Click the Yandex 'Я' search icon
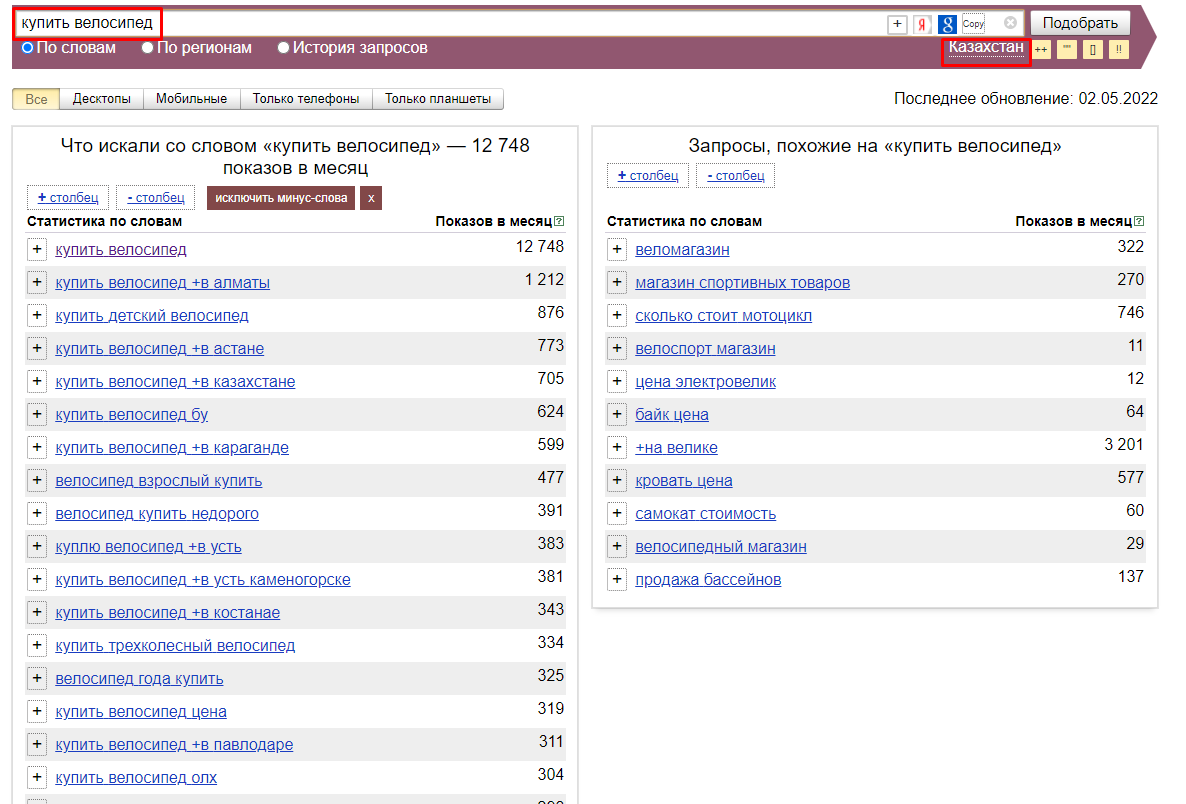The width and height of the screenshot is (1186, 804). click(x=921, y=24)
